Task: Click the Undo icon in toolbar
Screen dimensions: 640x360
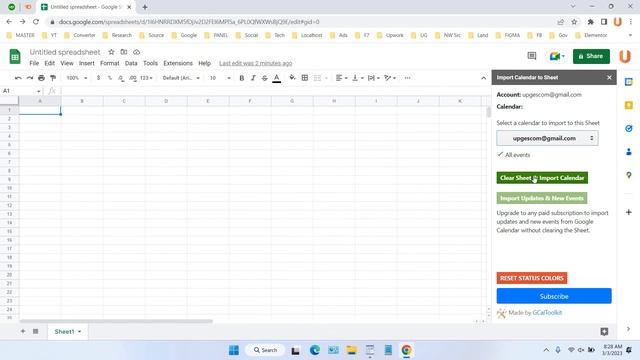Action: pyautogui.click(x=18, y=78)
